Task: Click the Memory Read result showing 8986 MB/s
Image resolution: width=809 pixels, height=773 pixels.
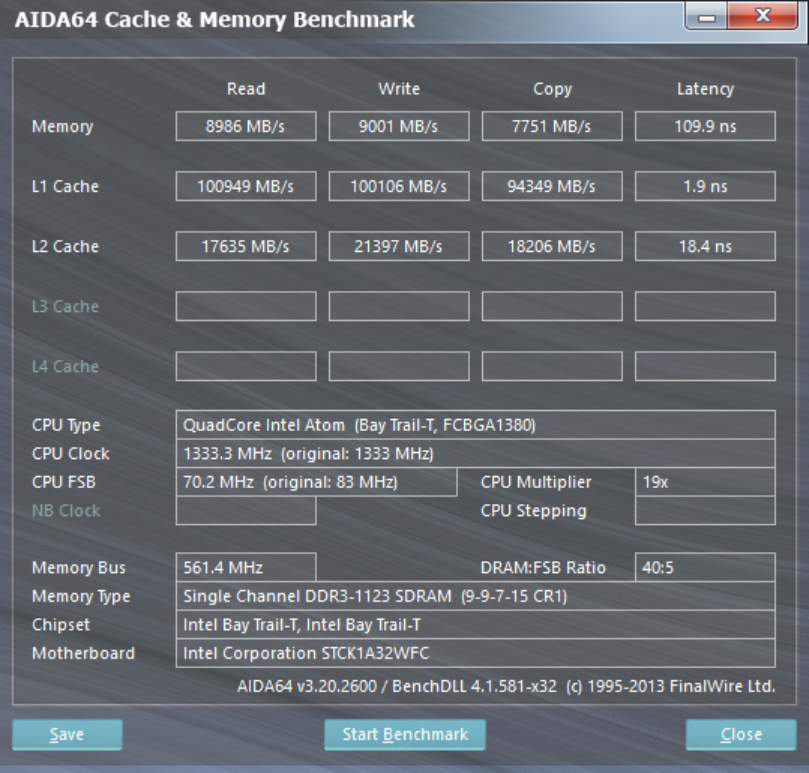Action: click(245, 126)
